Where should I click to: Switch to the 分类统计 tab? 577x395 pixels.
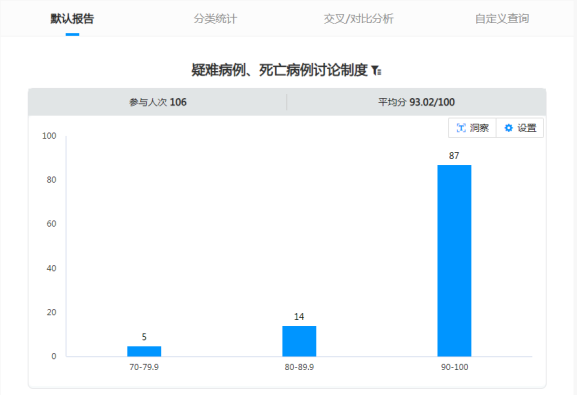pos(215,18)
